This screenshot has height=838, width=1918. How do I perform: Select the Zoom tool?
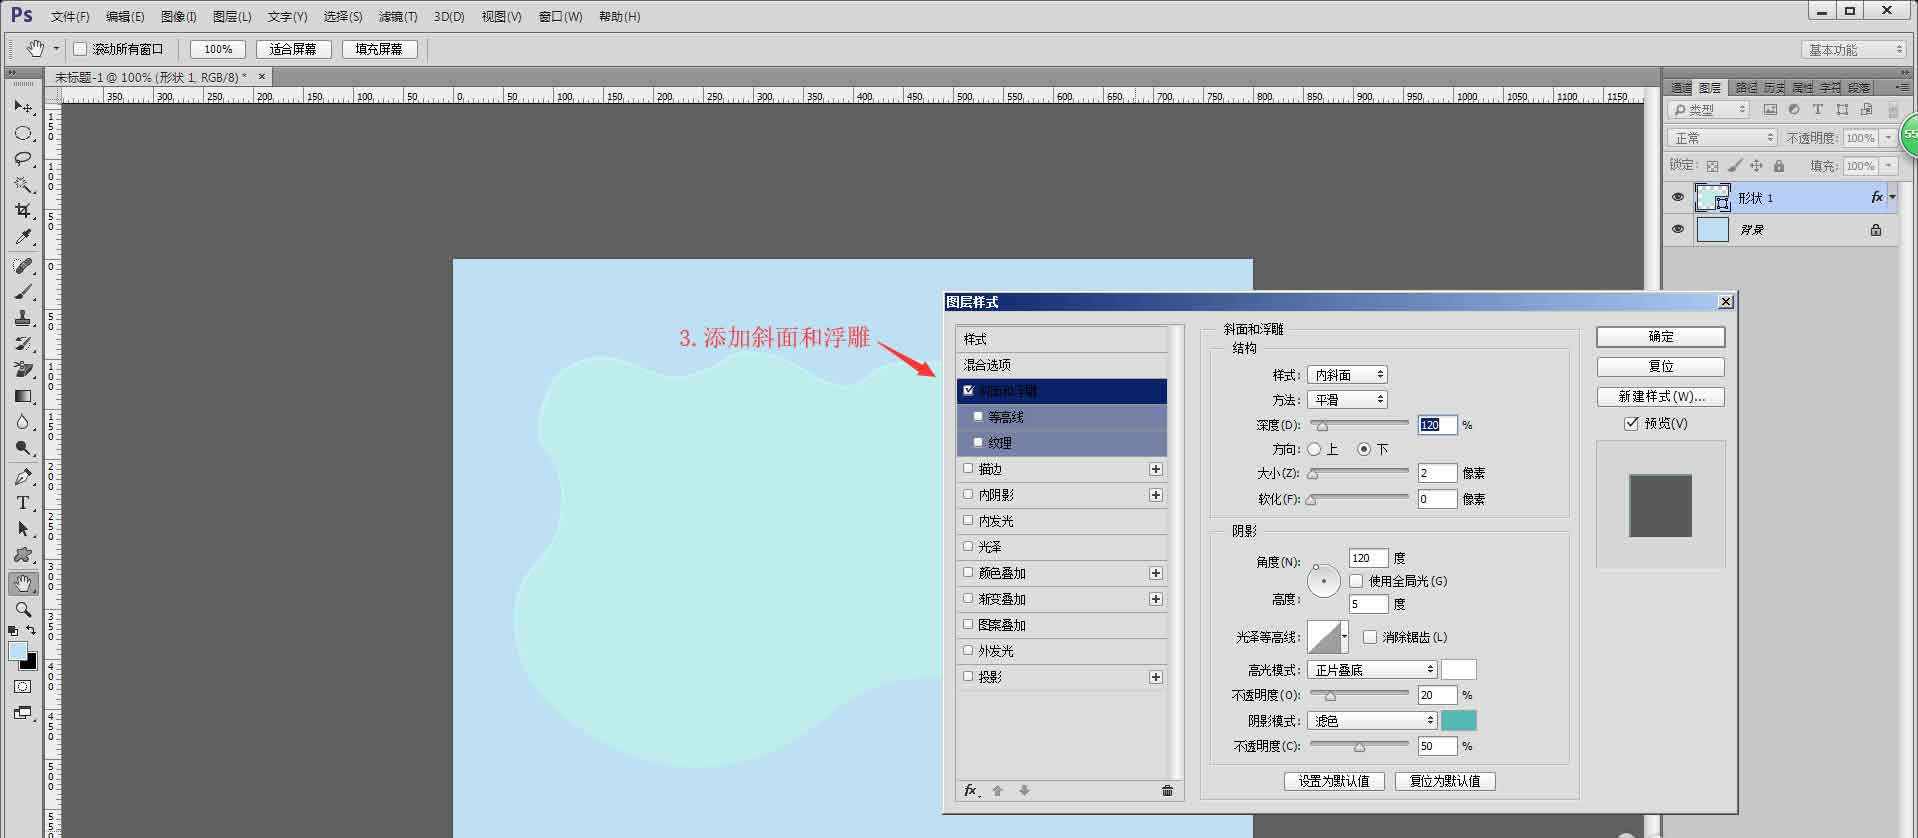tap(23, 609)
